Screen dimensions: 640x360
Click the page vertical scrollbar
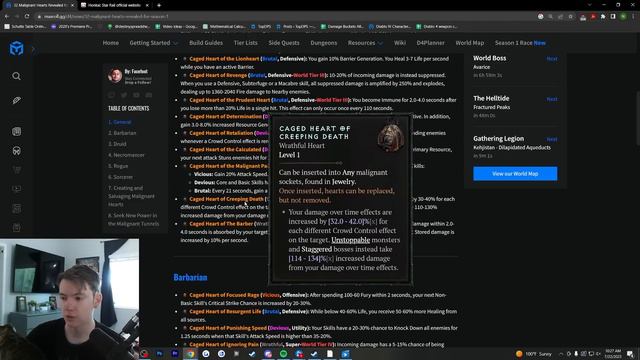pyautogui.click(x=638, y=118)
